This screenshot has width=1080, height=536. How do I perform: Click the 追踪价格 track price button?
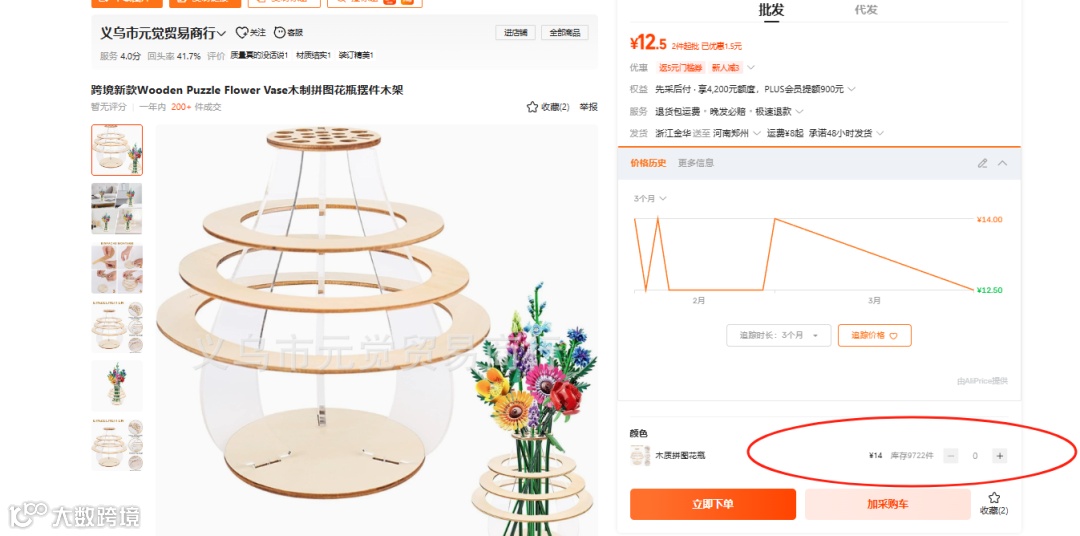click(874, 336)
